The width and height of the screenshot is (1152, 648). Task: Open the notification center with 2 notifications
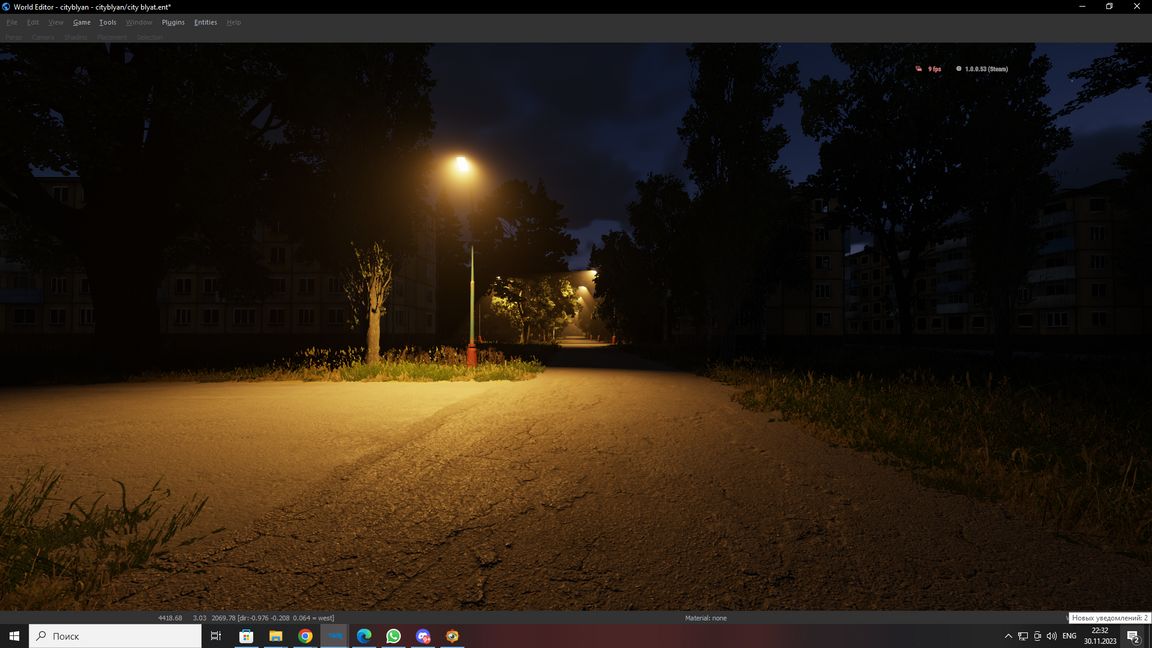pyautogui.click(x=1134, y=636)
